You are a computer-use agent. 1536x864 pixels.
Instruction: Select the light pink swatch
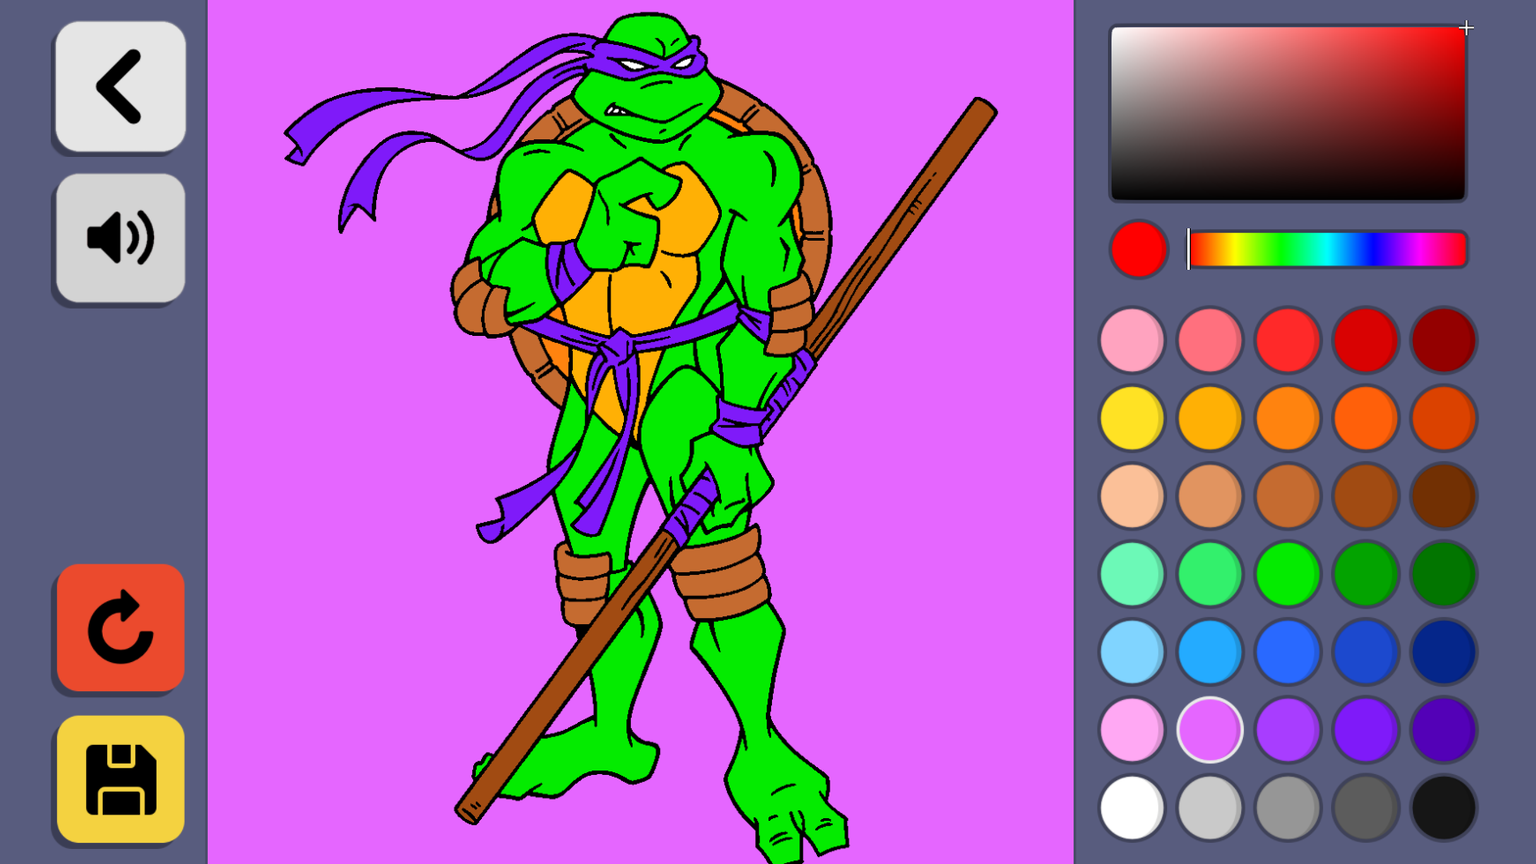coord(1132,340)
